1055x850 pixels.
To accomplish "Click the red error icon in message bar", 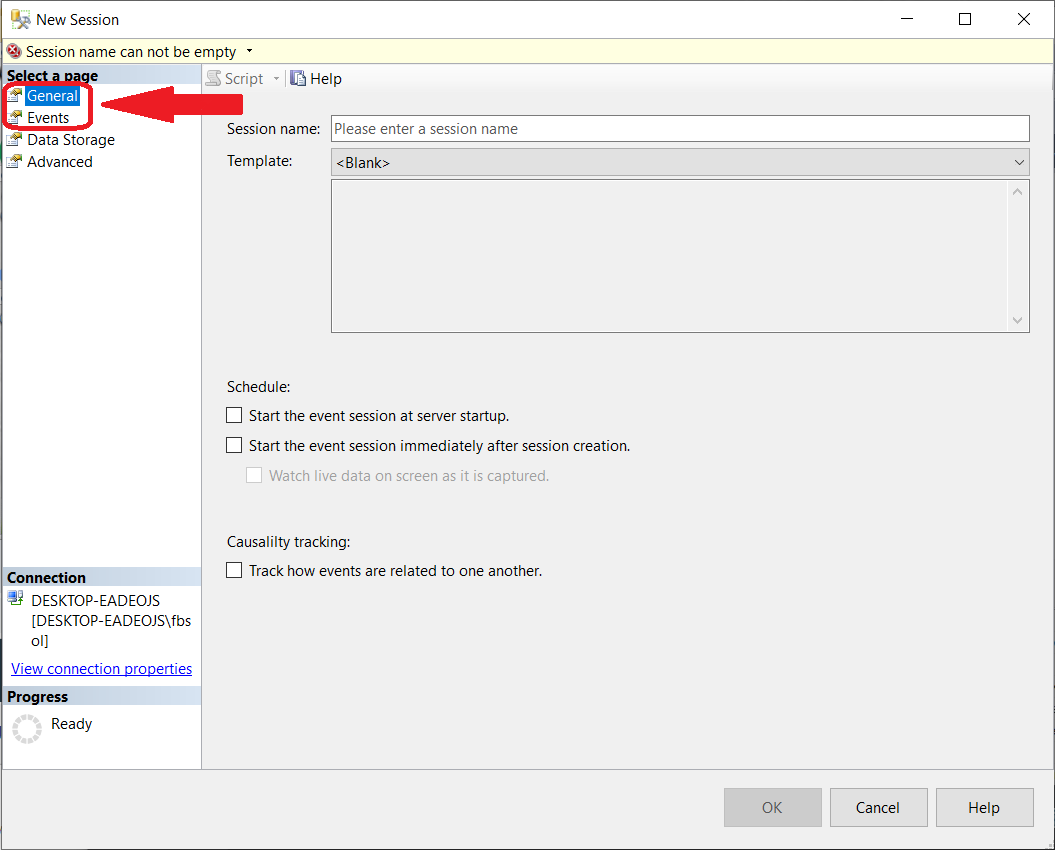I will tap(13, 51).
